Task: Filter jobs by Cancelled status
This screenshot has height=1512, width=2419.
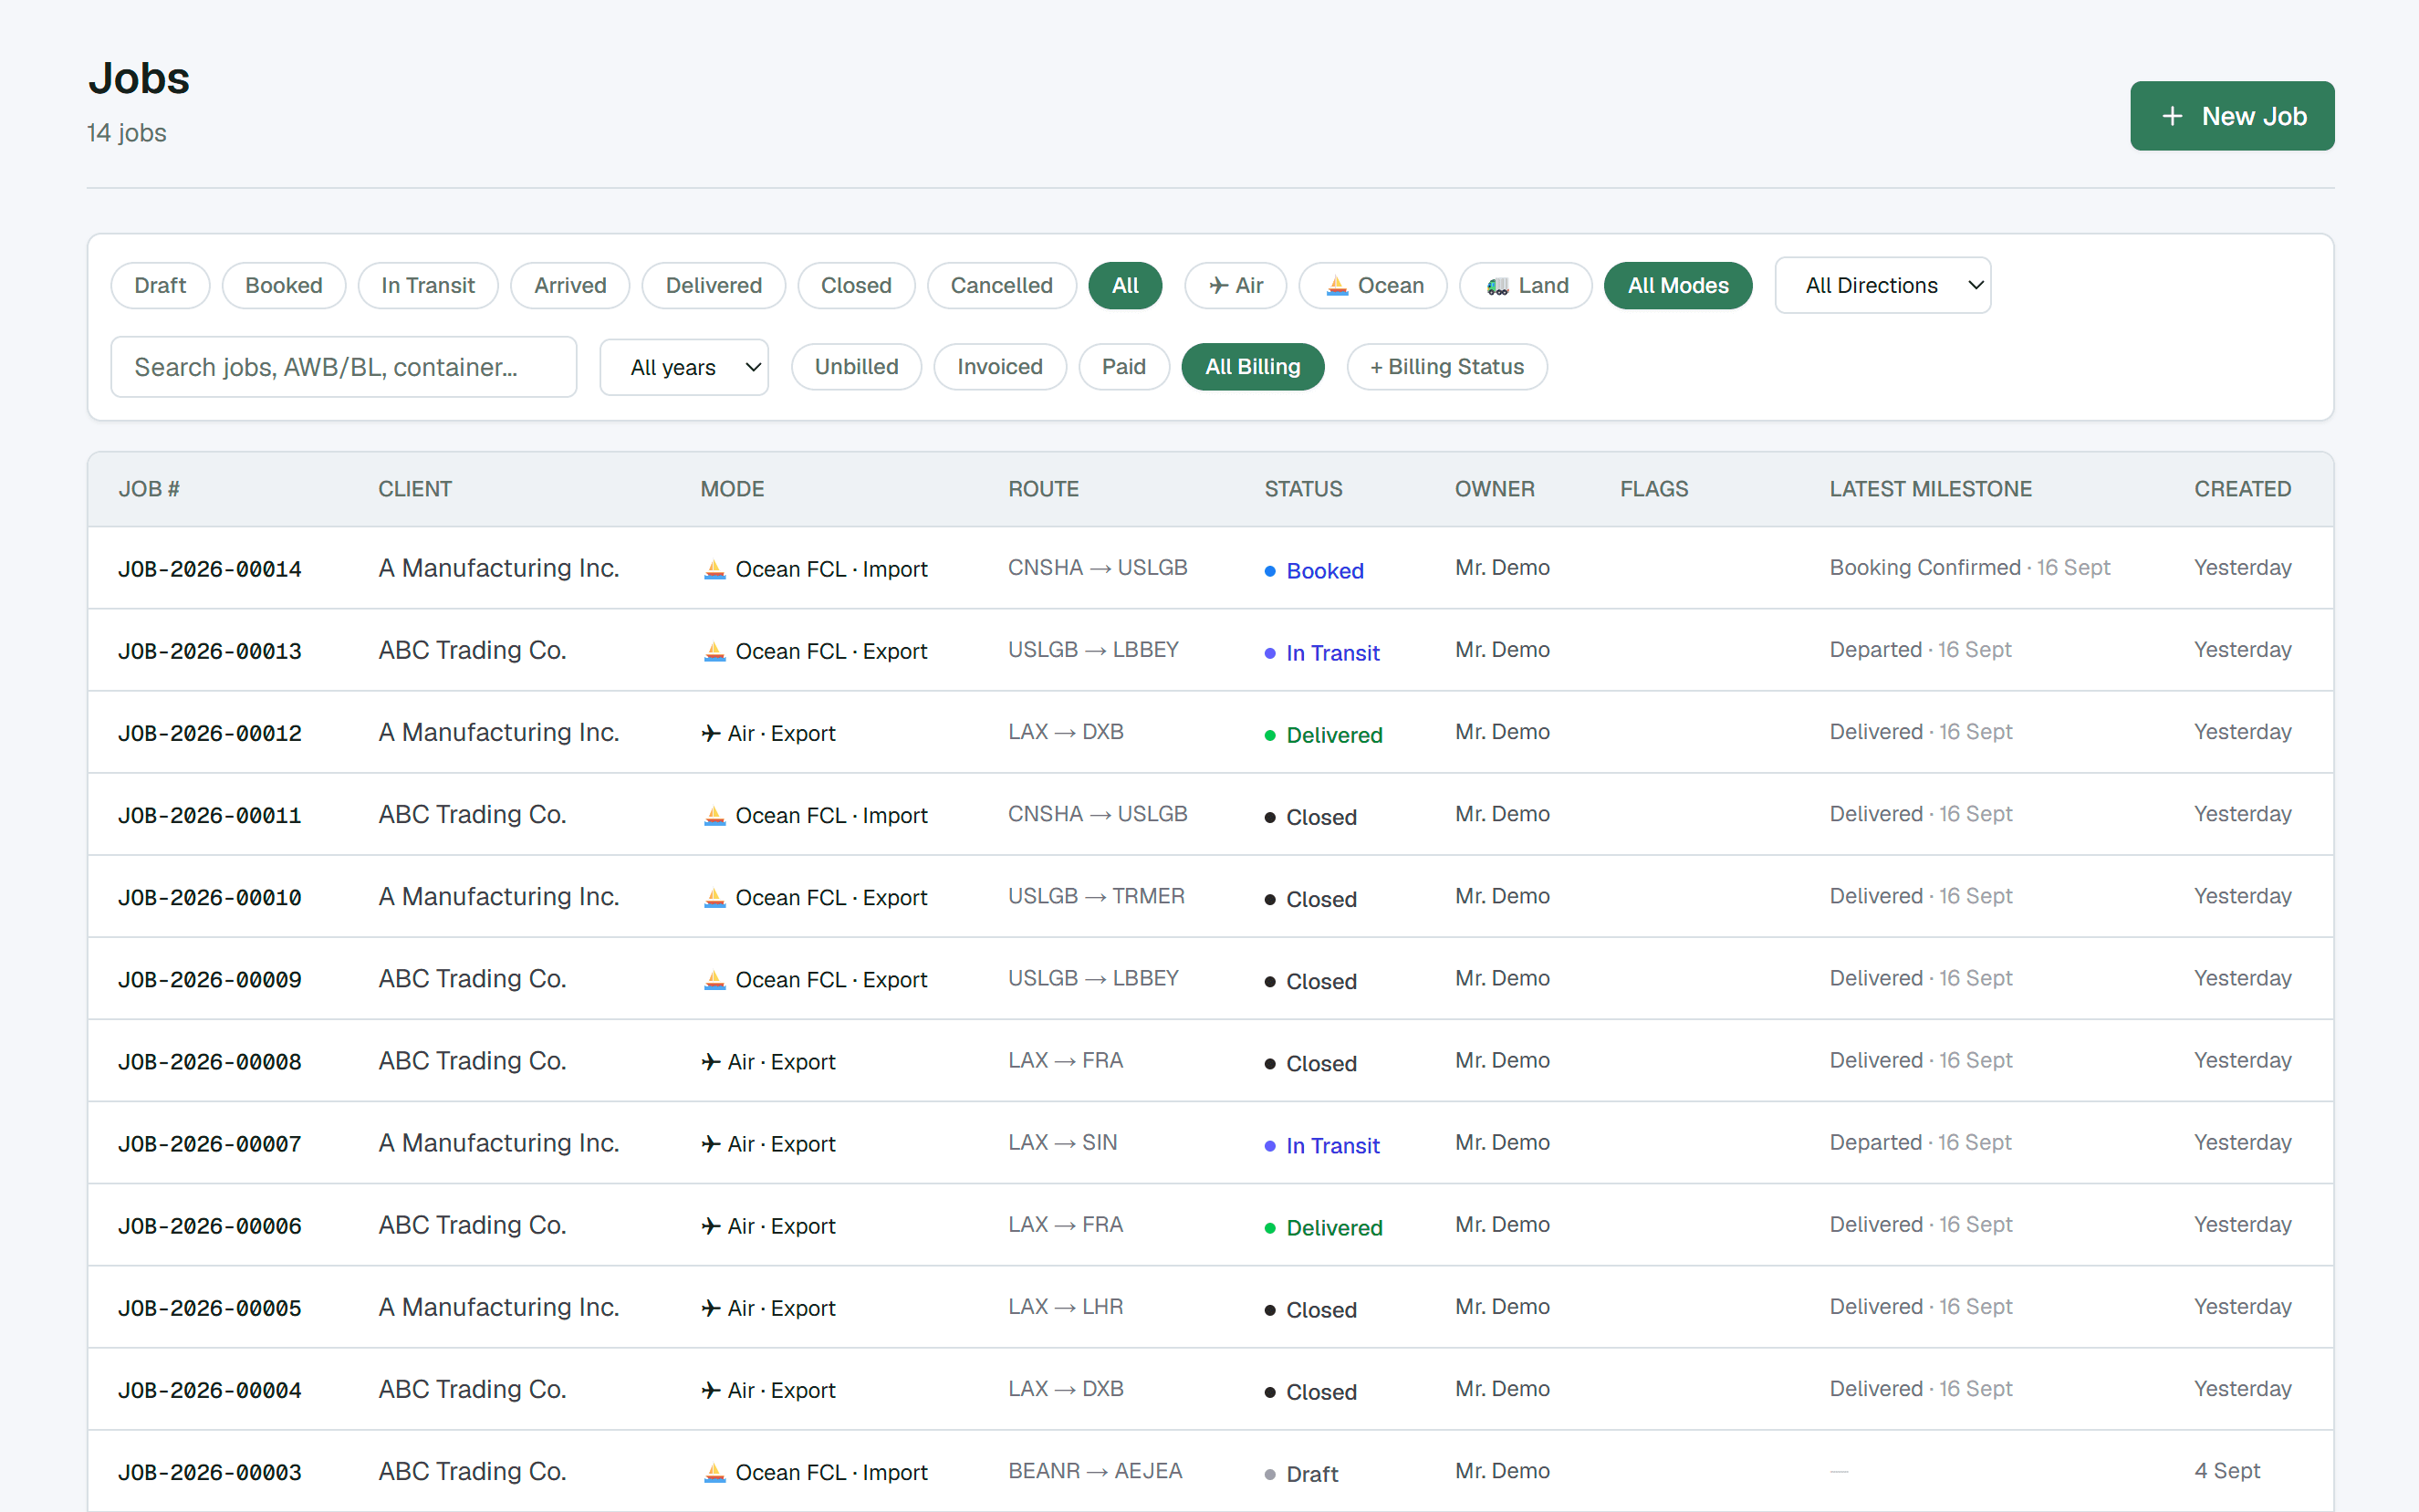Action: (1002, 286)
